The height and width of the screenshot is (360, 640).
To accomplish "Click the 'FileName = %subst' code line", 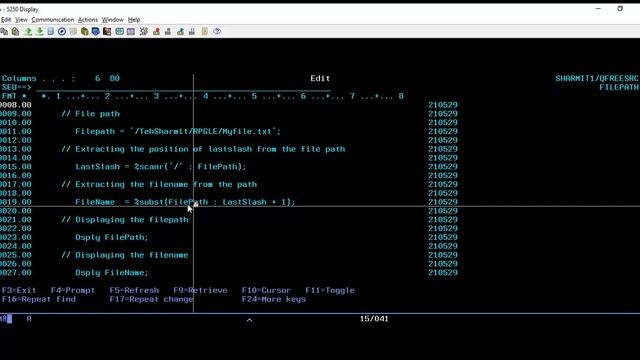I will click(x=185, y=202).
